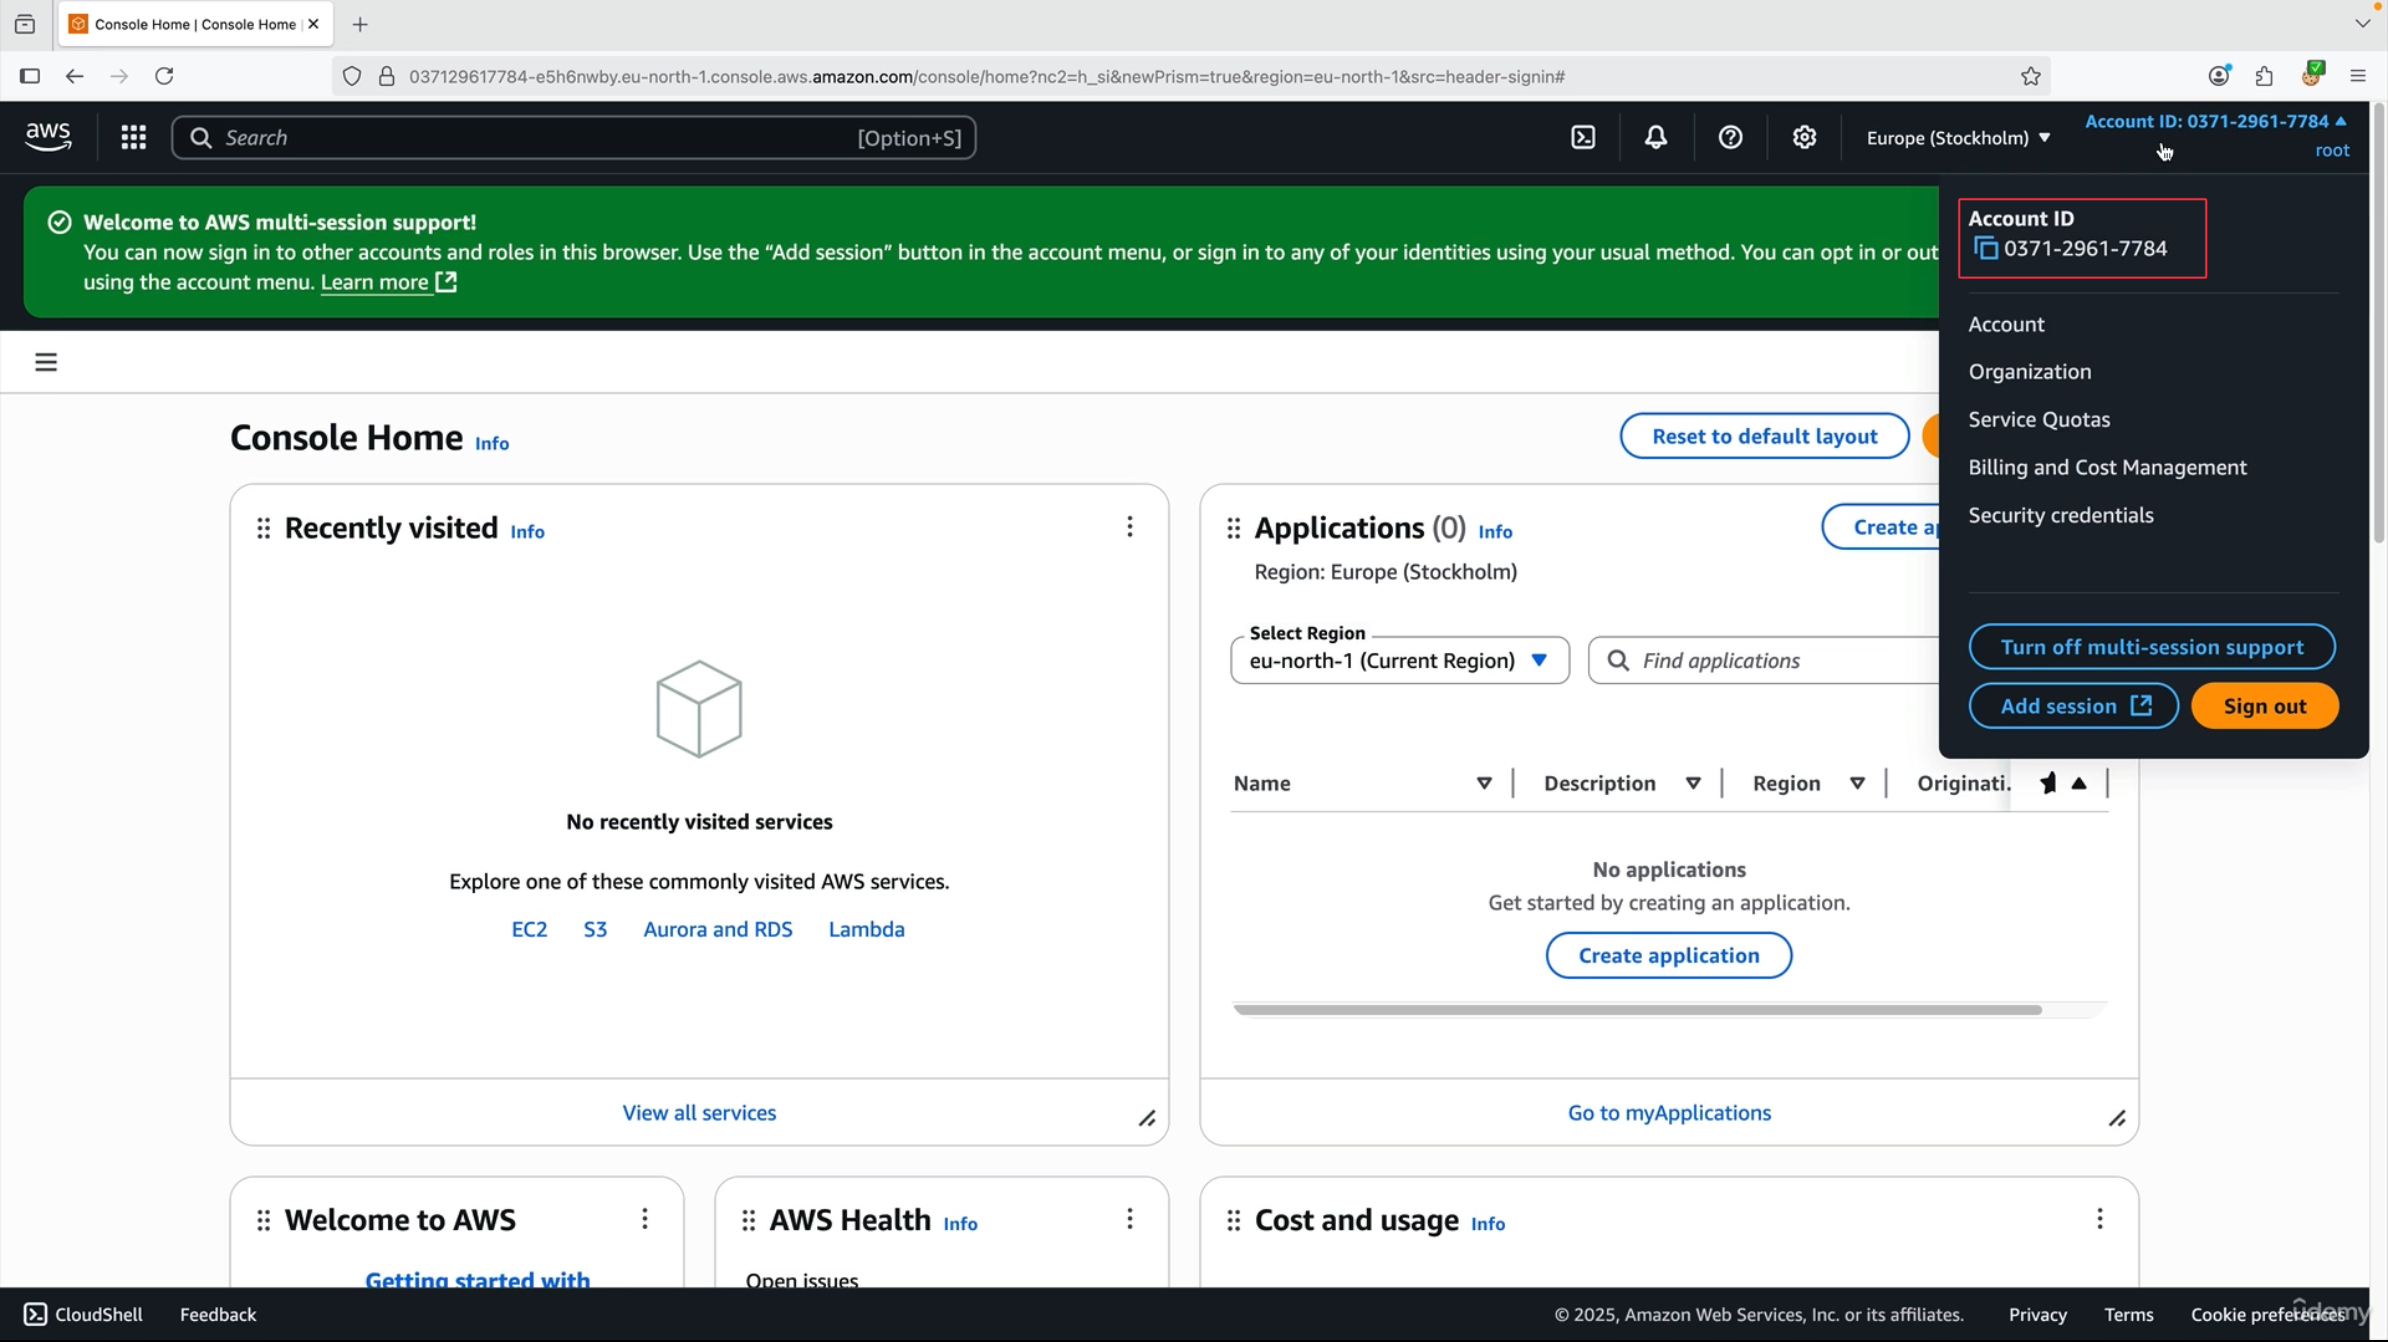2388x1342 pixels.
Task: Open the Select Region dropdown
Action: (x=1399, y=660)
